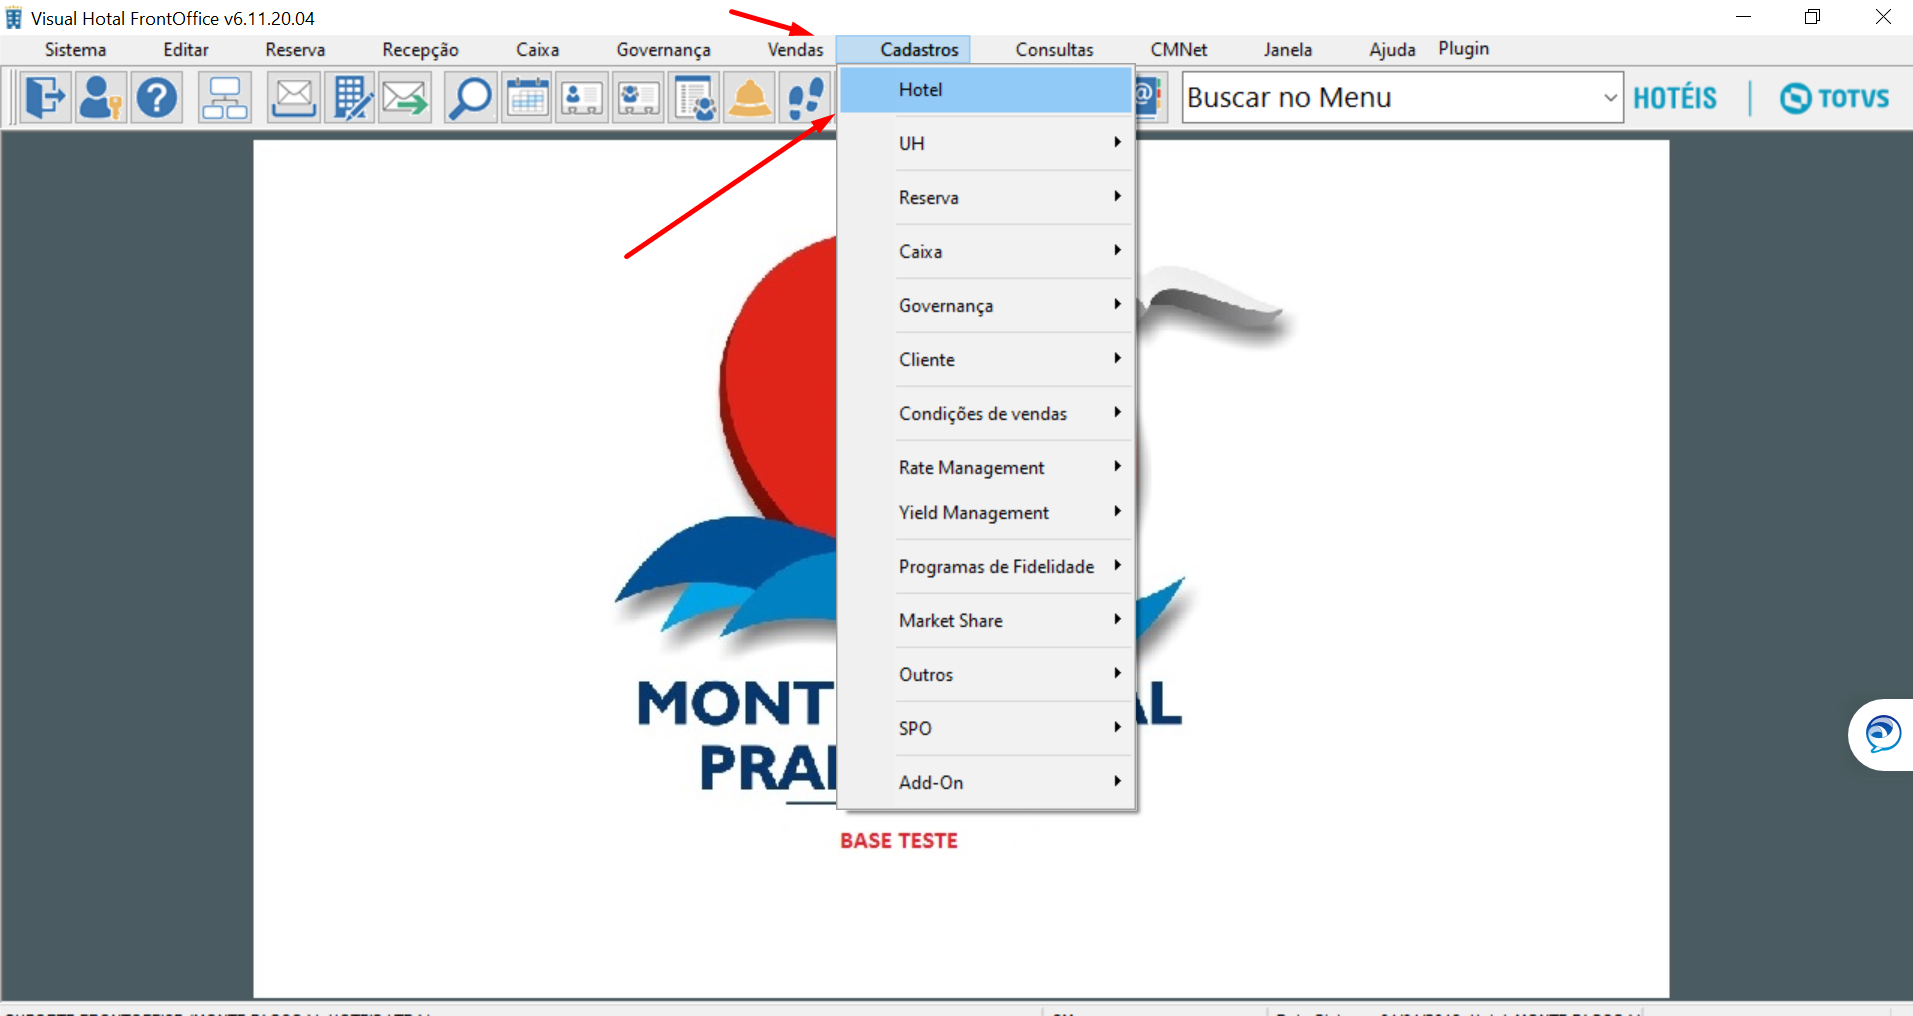Open the CMNet menu
Image resolution: width=1913 pixels, height=1016 pixels.
tap(1178, 50)
